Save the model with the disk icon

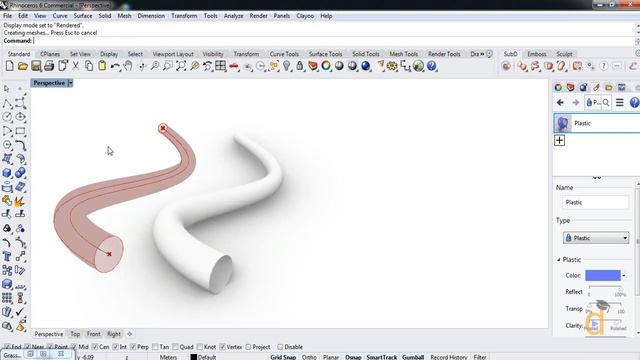pos(36,66)
